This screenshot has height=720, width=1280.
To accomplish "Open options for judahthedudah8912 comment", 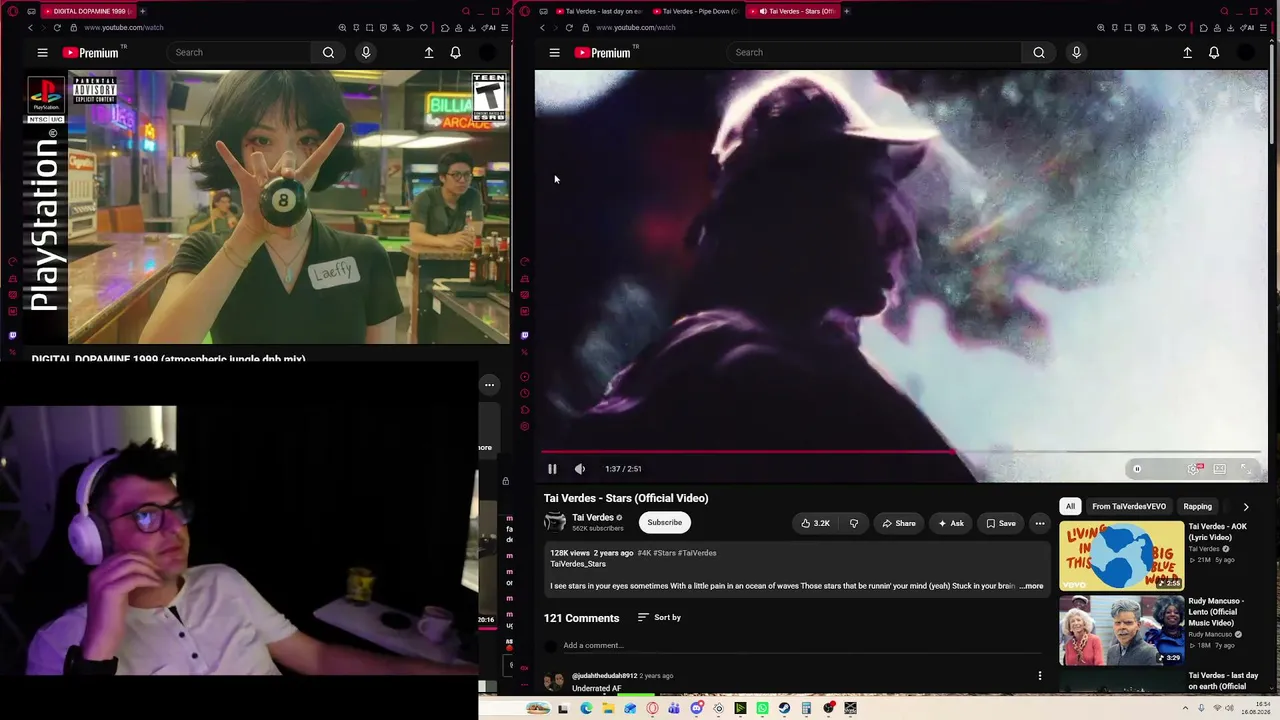I will [x=1040, y=676].
